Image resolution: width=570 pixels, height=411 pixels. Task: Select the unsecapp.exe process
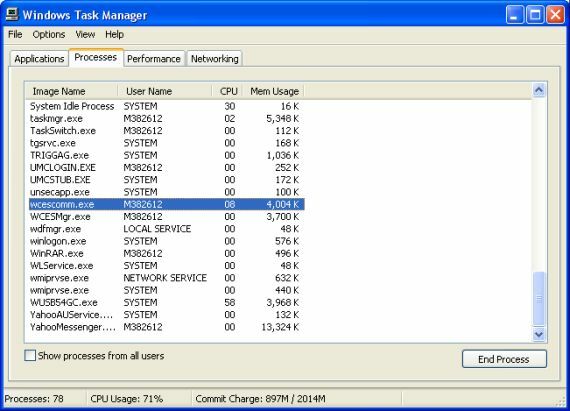166,192
